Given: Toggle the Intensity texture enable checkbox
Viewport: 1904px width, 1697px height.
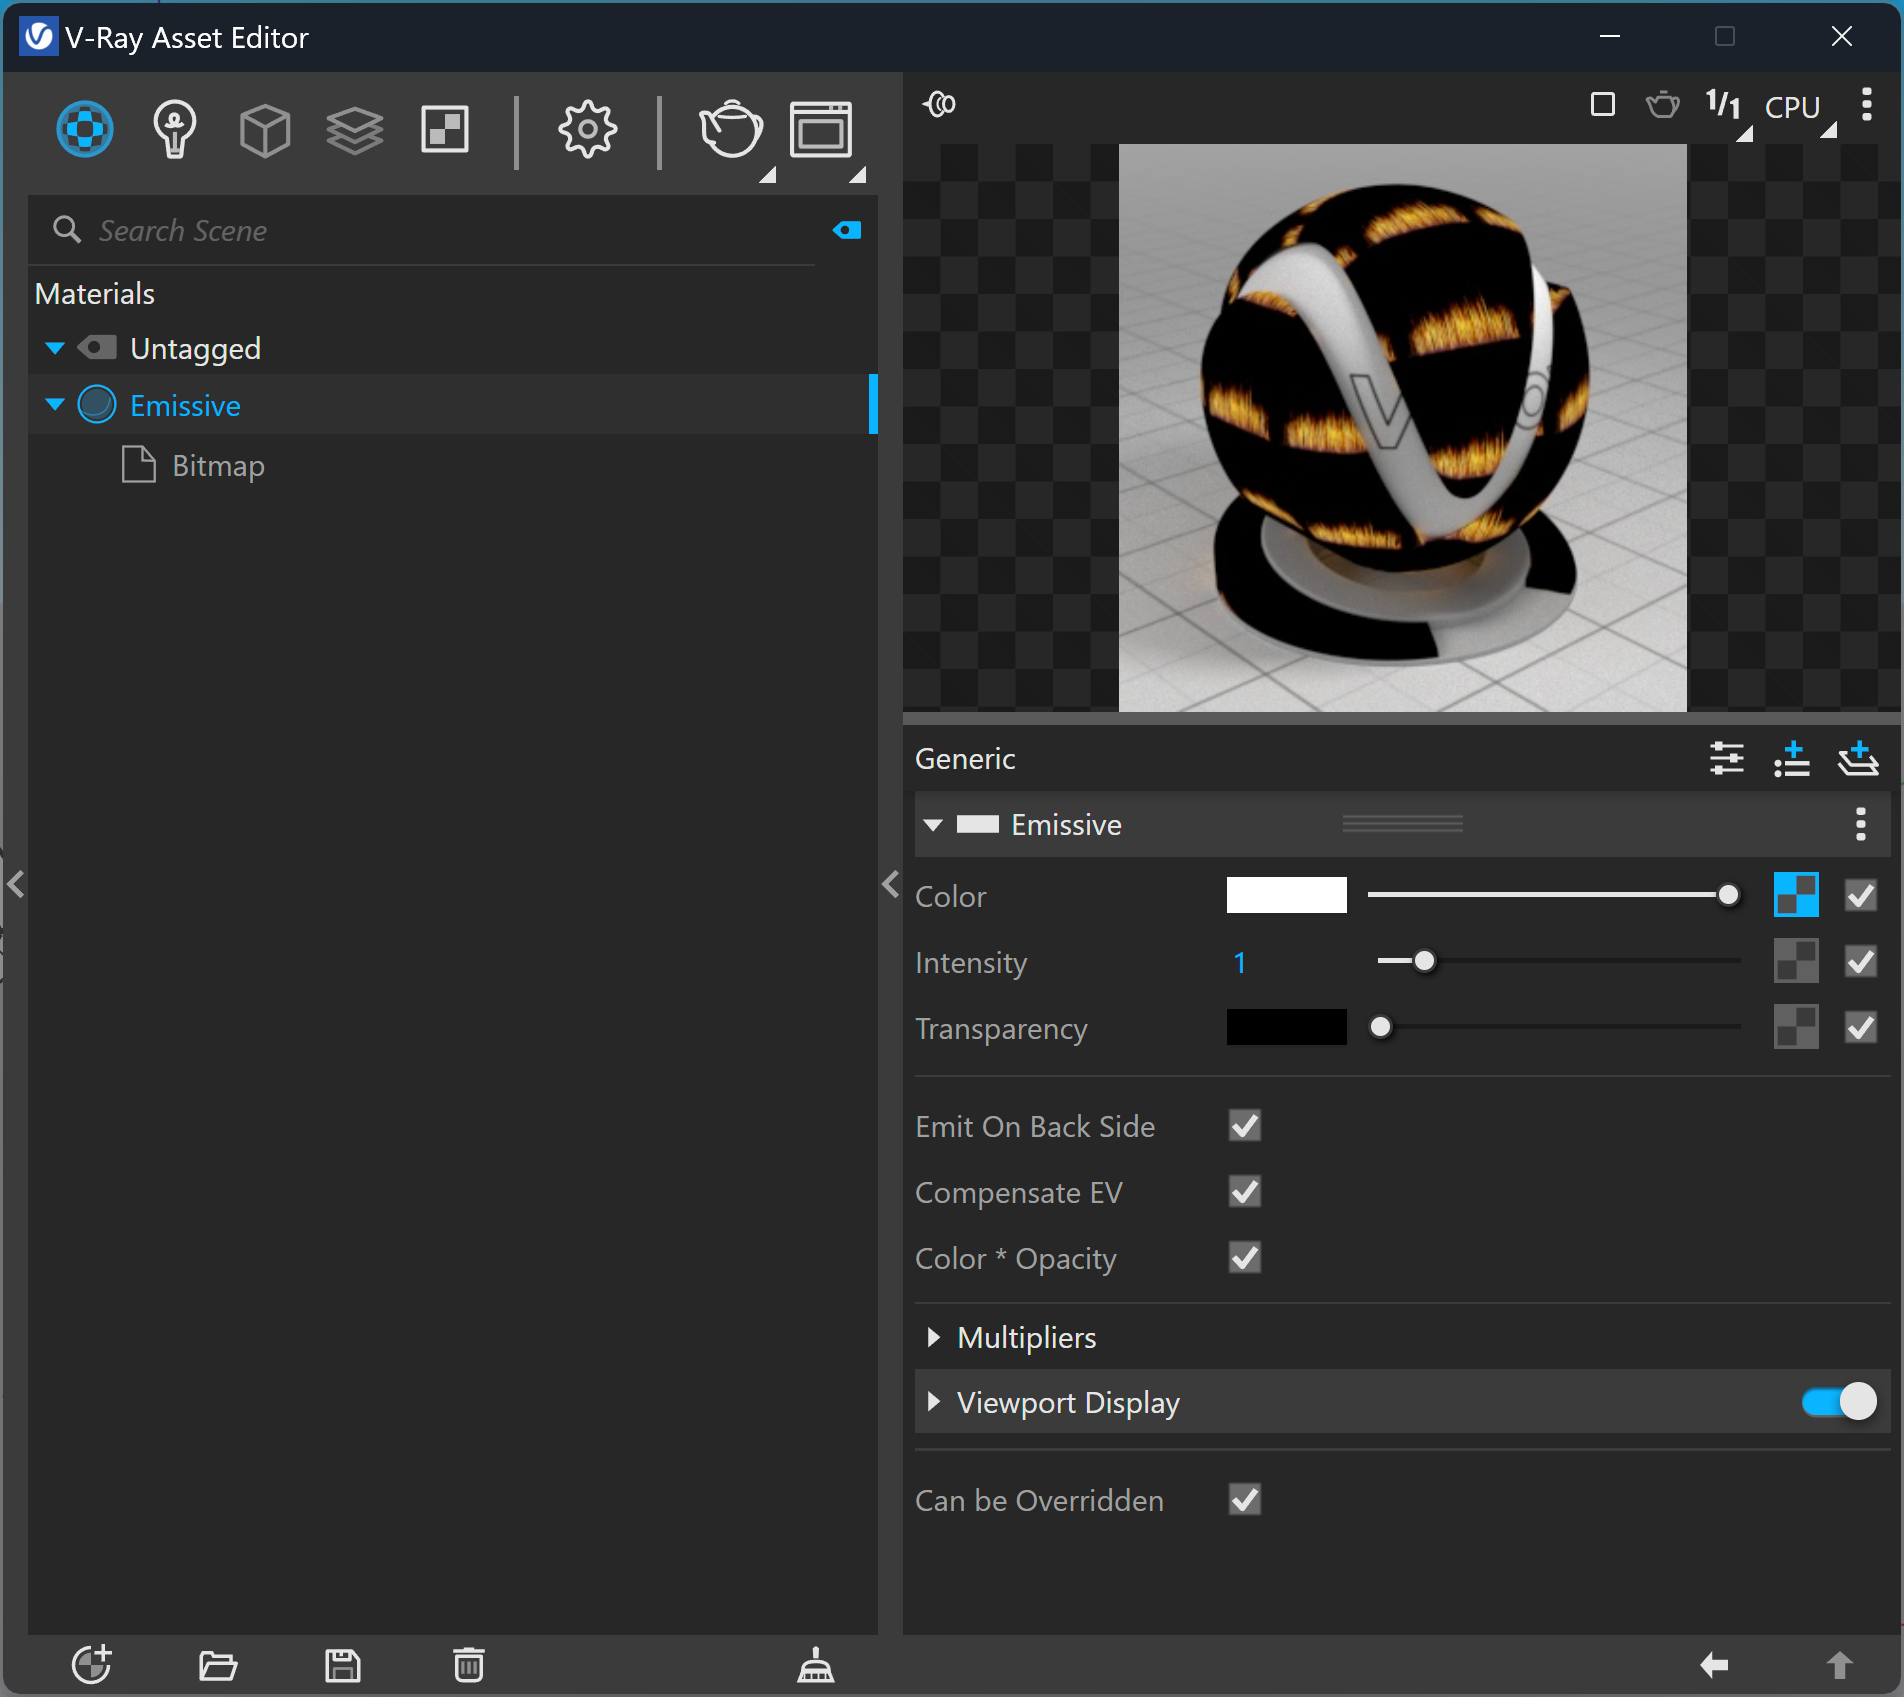Looking at the screenshot, I should click(1861, 961).
